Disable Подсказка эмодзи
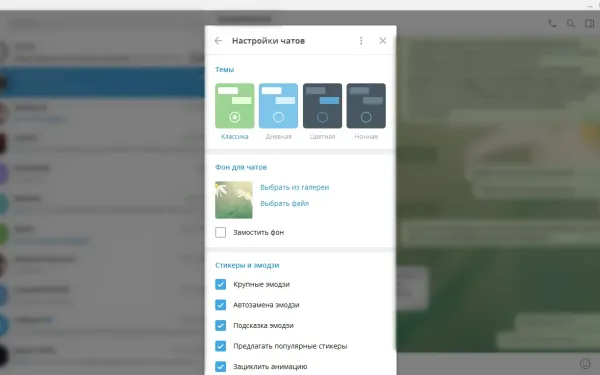The height and width of the screenshot is (375, 600). (220, 326)
